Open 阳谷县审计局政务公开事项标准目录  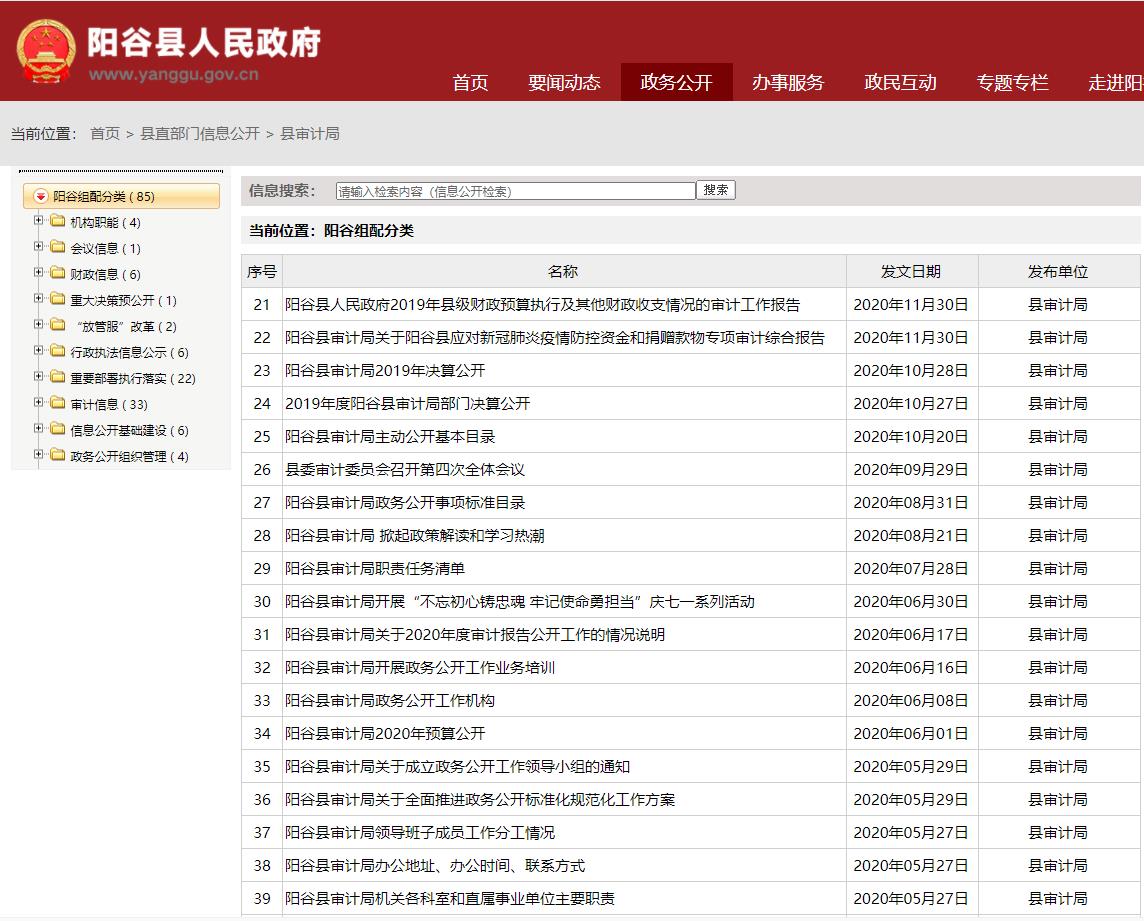click(x=405, y=502)
